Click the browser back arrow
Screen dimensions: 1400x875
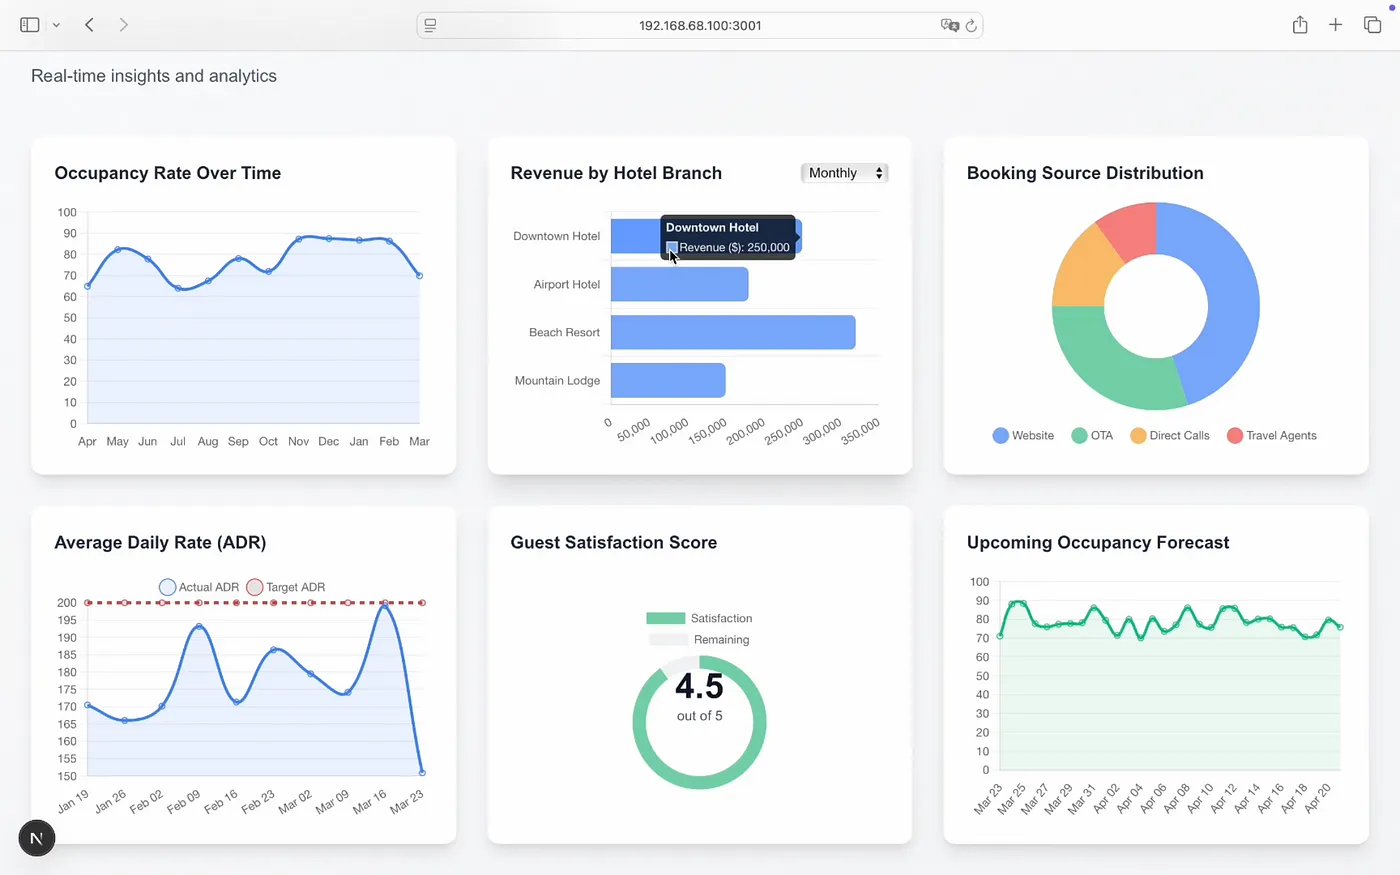pos(90,25)
